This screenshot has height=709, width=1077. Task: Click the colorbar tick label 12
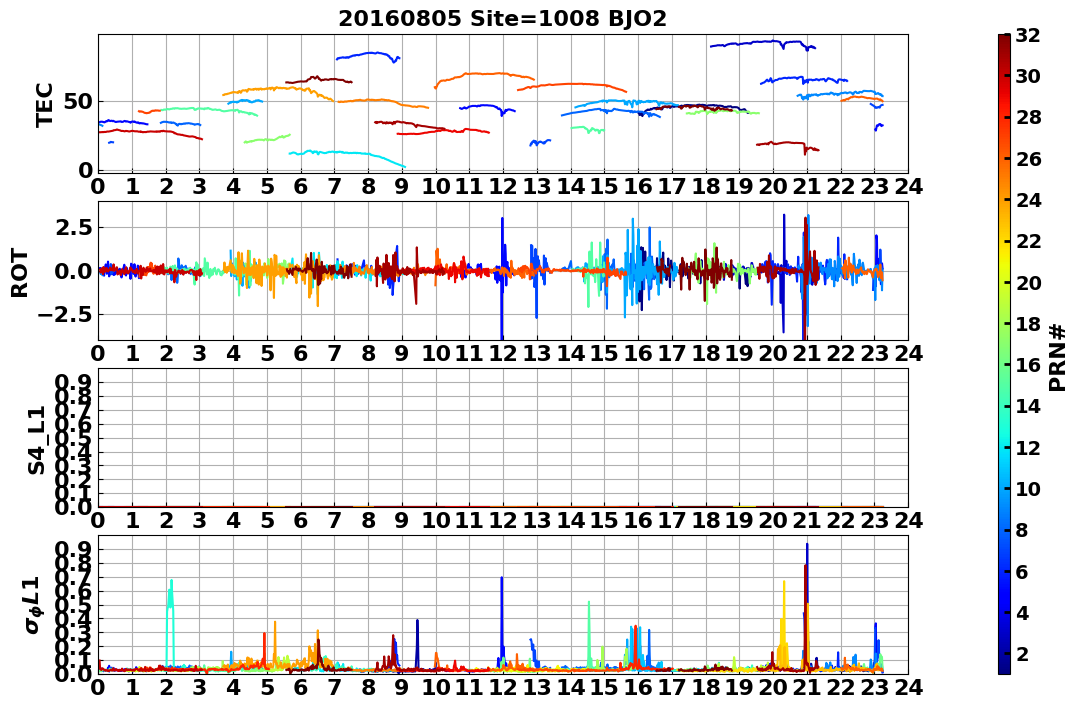tap(1028, 447)
